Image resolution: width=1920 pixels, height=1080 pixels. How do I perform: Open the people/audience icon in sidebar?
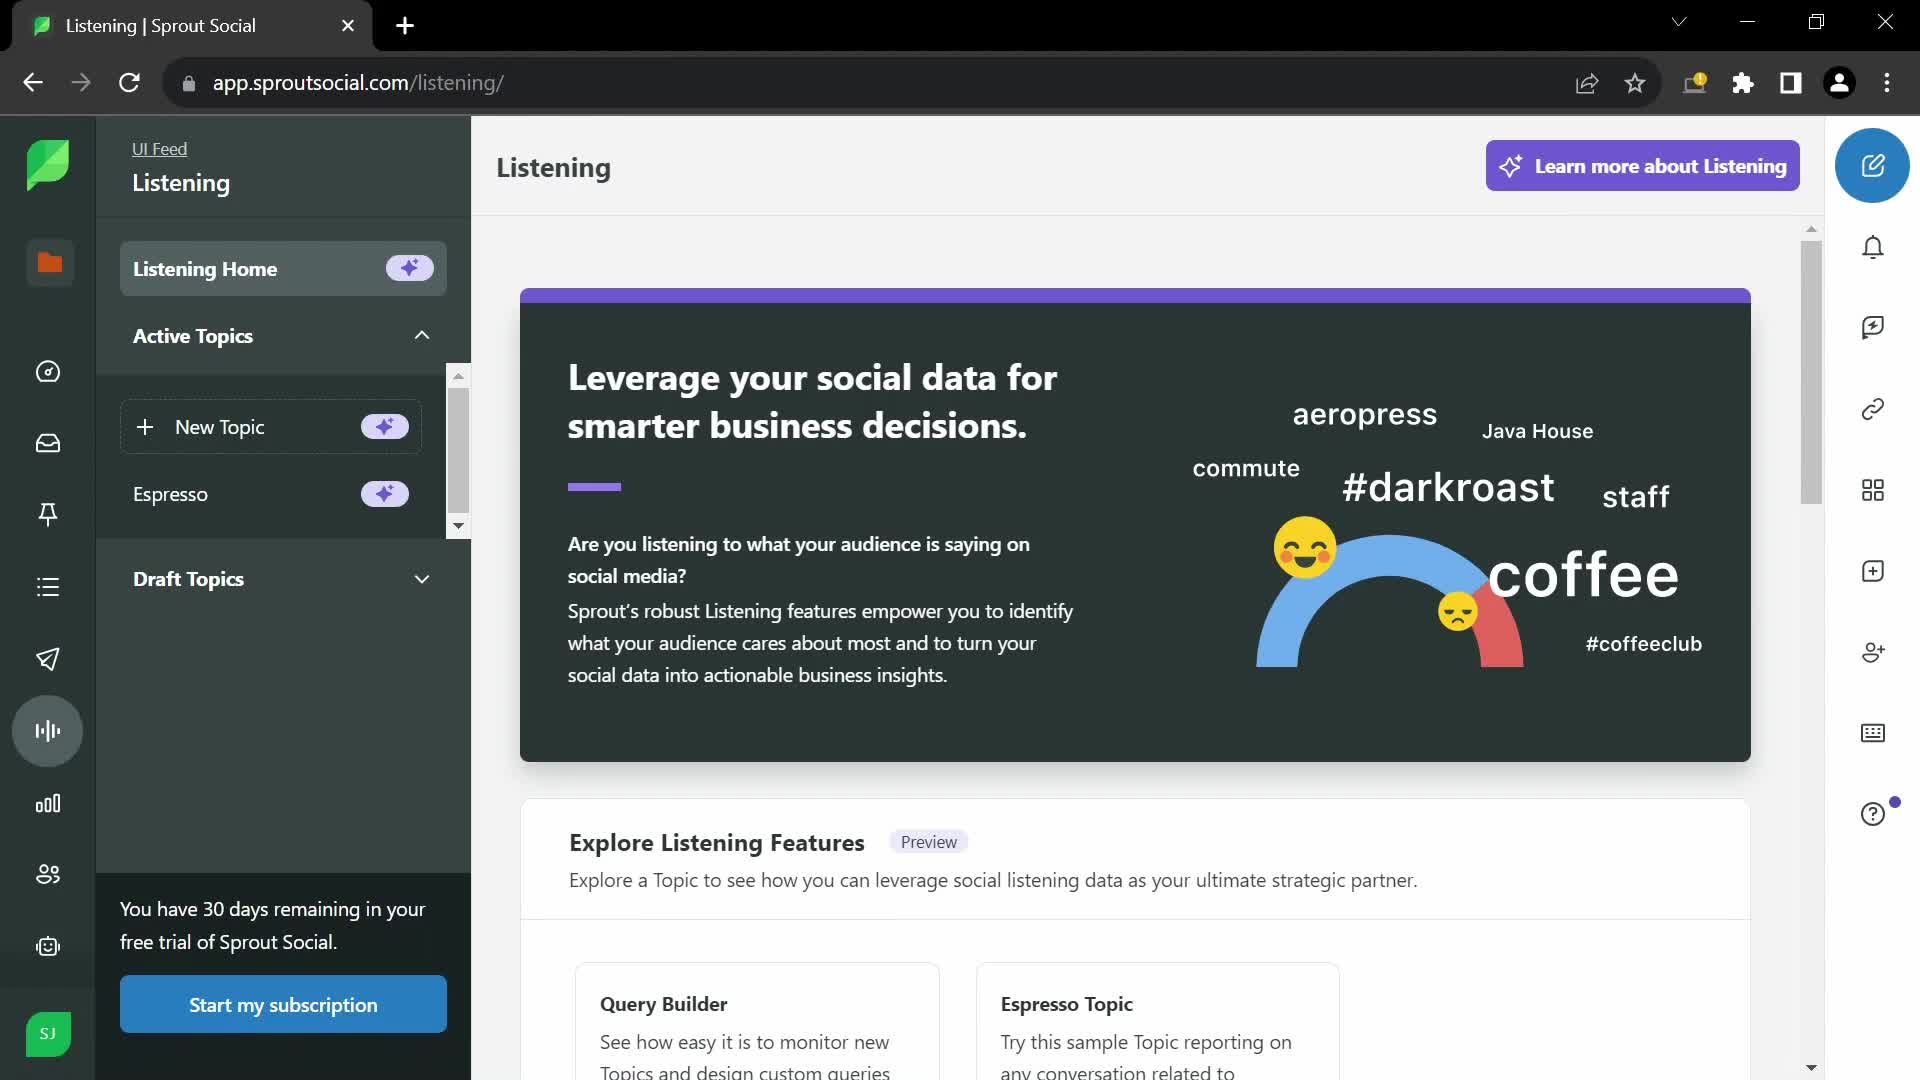[x=47, y=874]
